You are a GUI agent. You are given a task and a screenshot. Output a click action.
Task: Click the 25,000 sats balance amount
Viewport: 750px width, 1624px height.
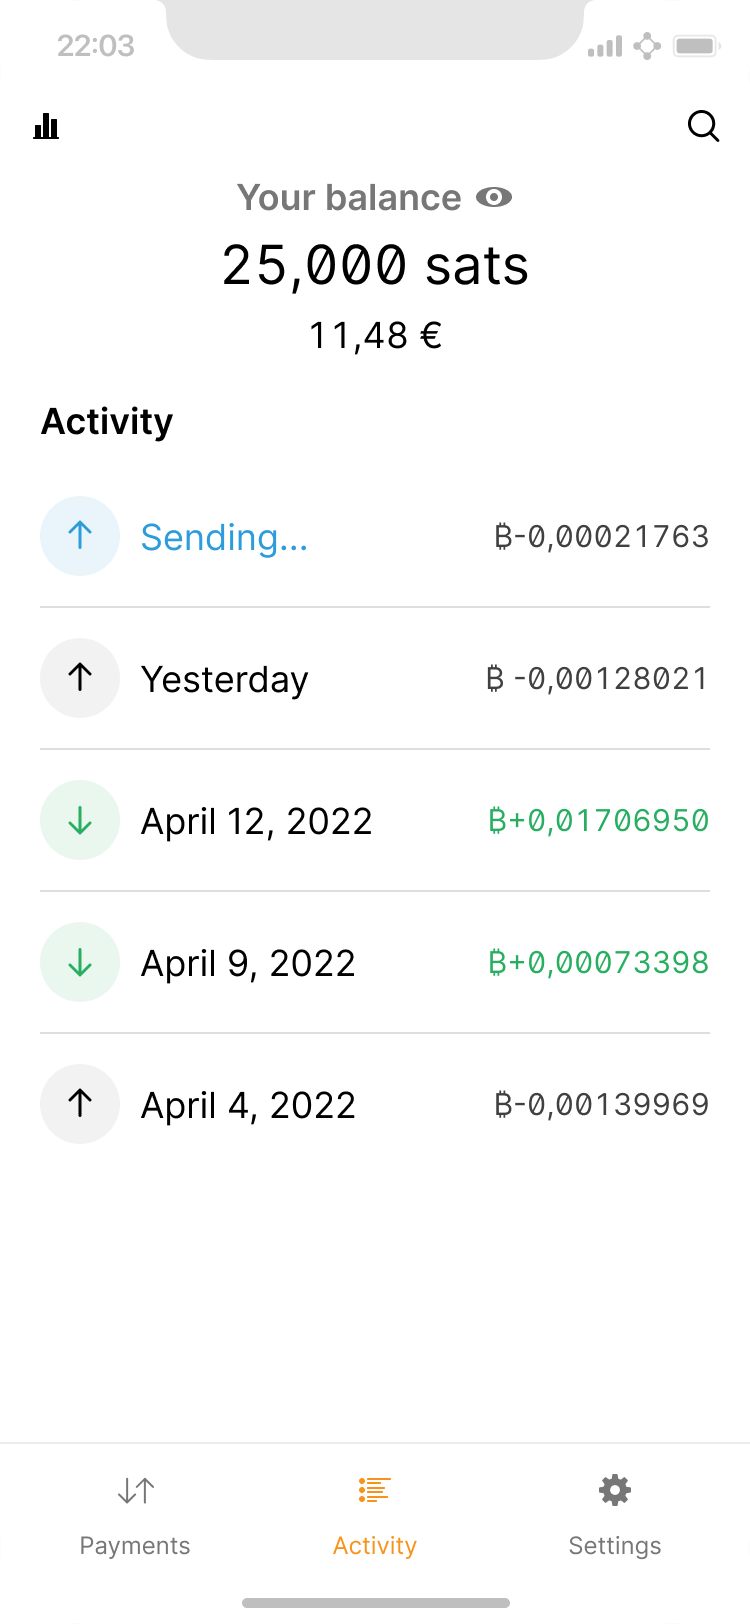pyautogui.click(x=375, y=266)
